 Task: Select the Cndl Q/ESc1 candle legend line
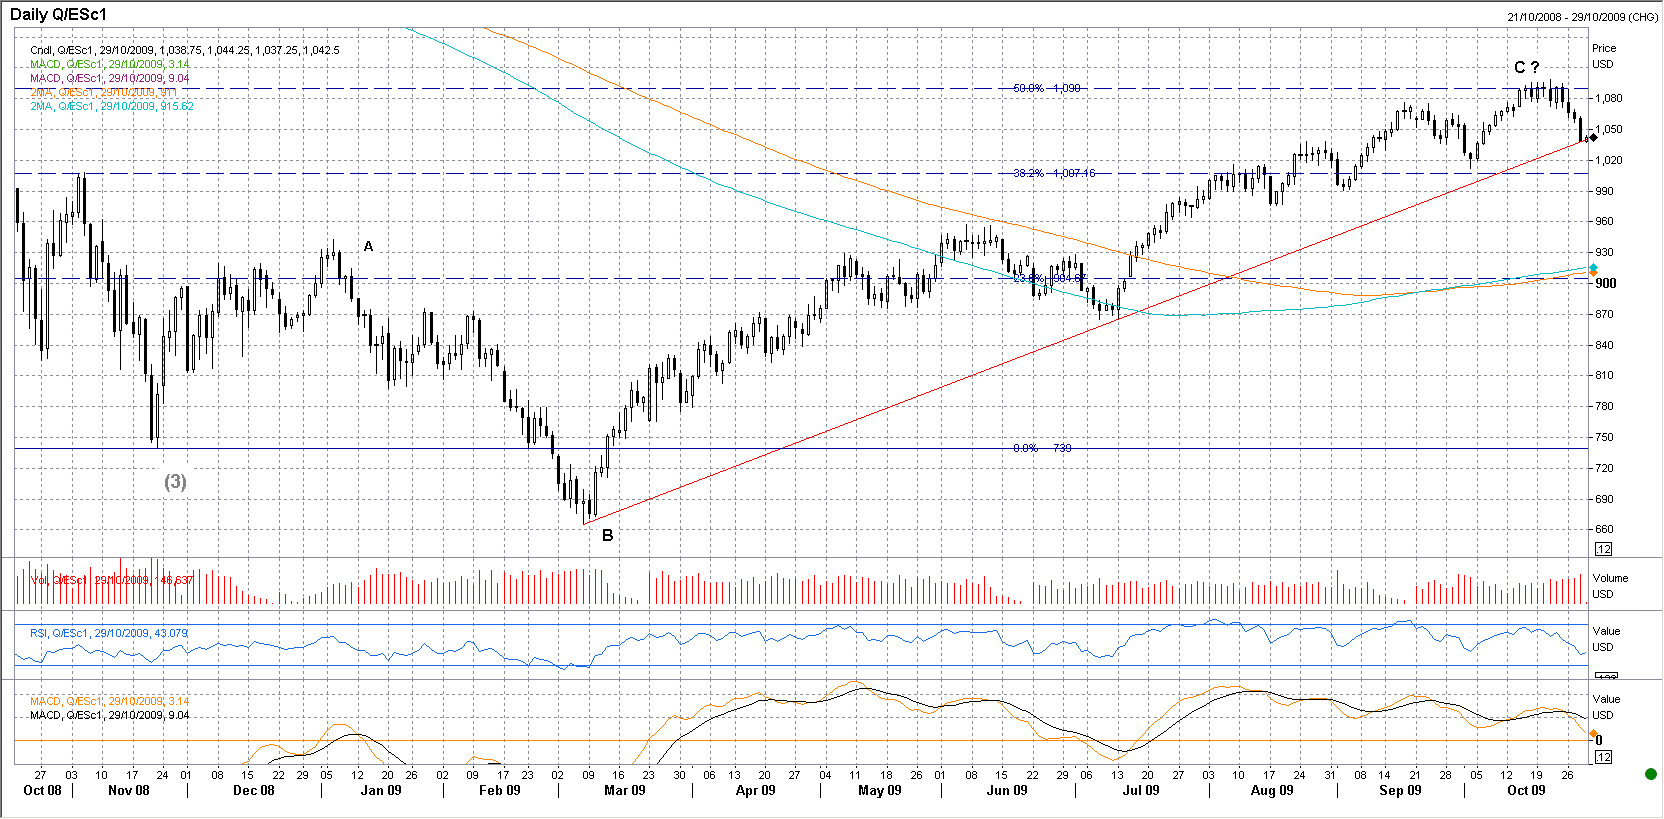click(x=185, y=50)
